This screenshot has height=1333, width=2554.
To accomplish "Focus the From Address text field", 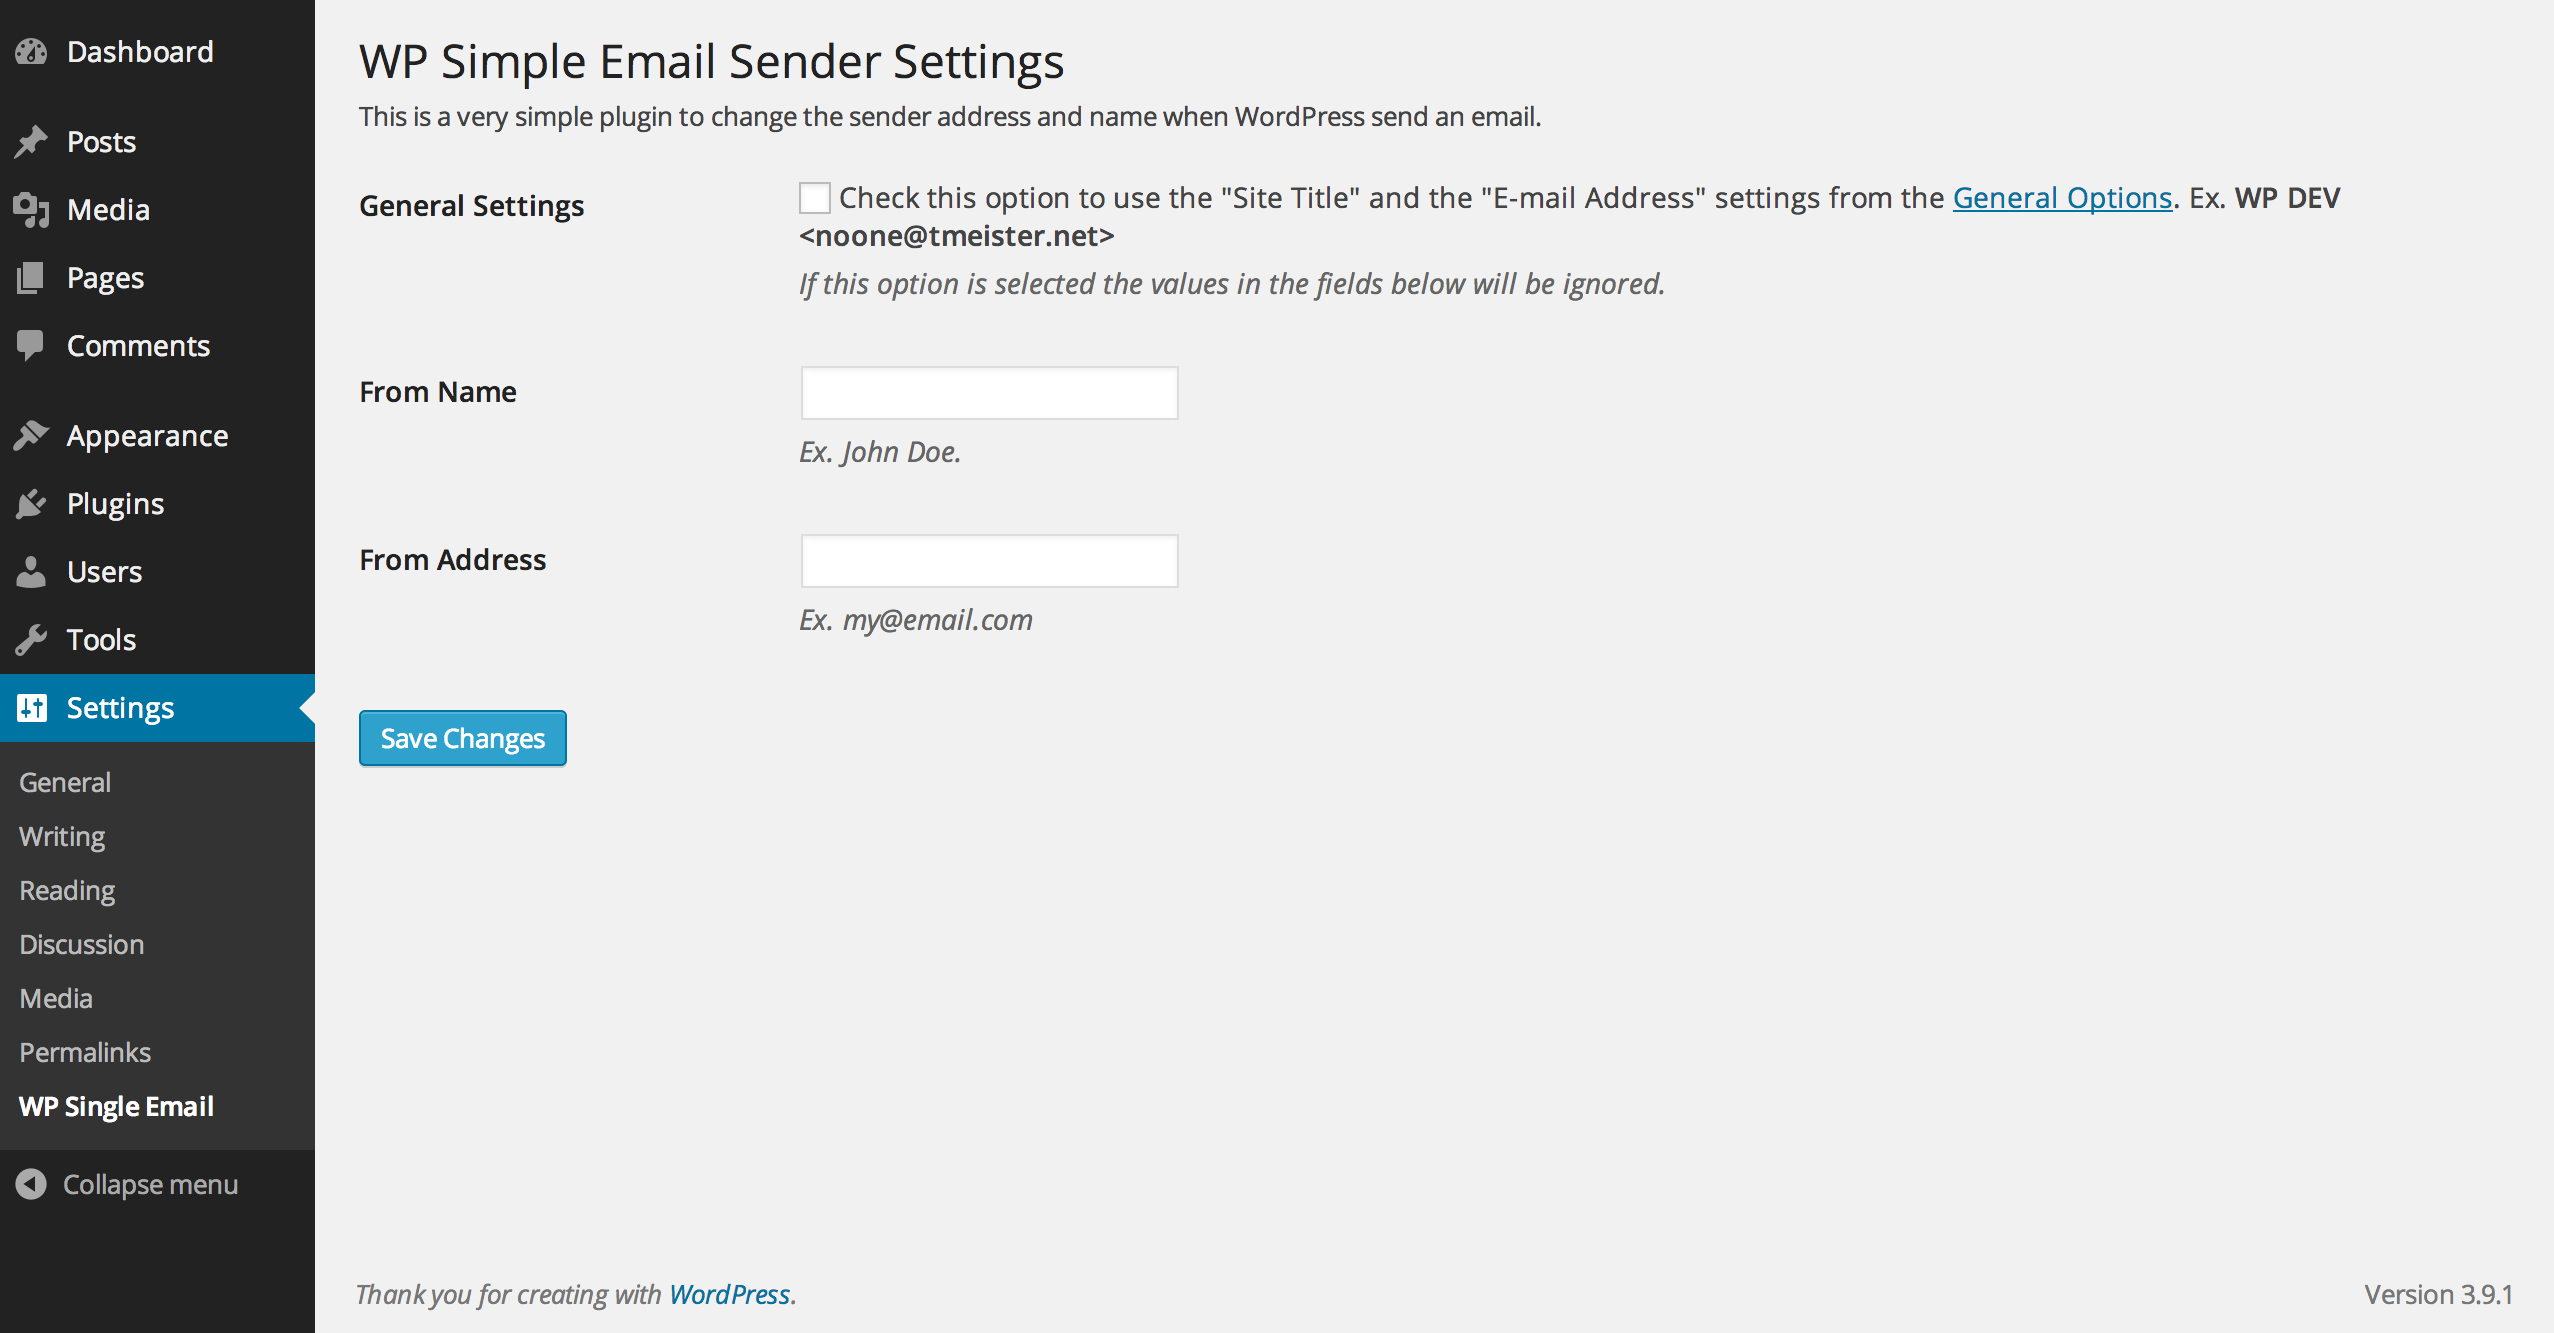I will 989,561.
